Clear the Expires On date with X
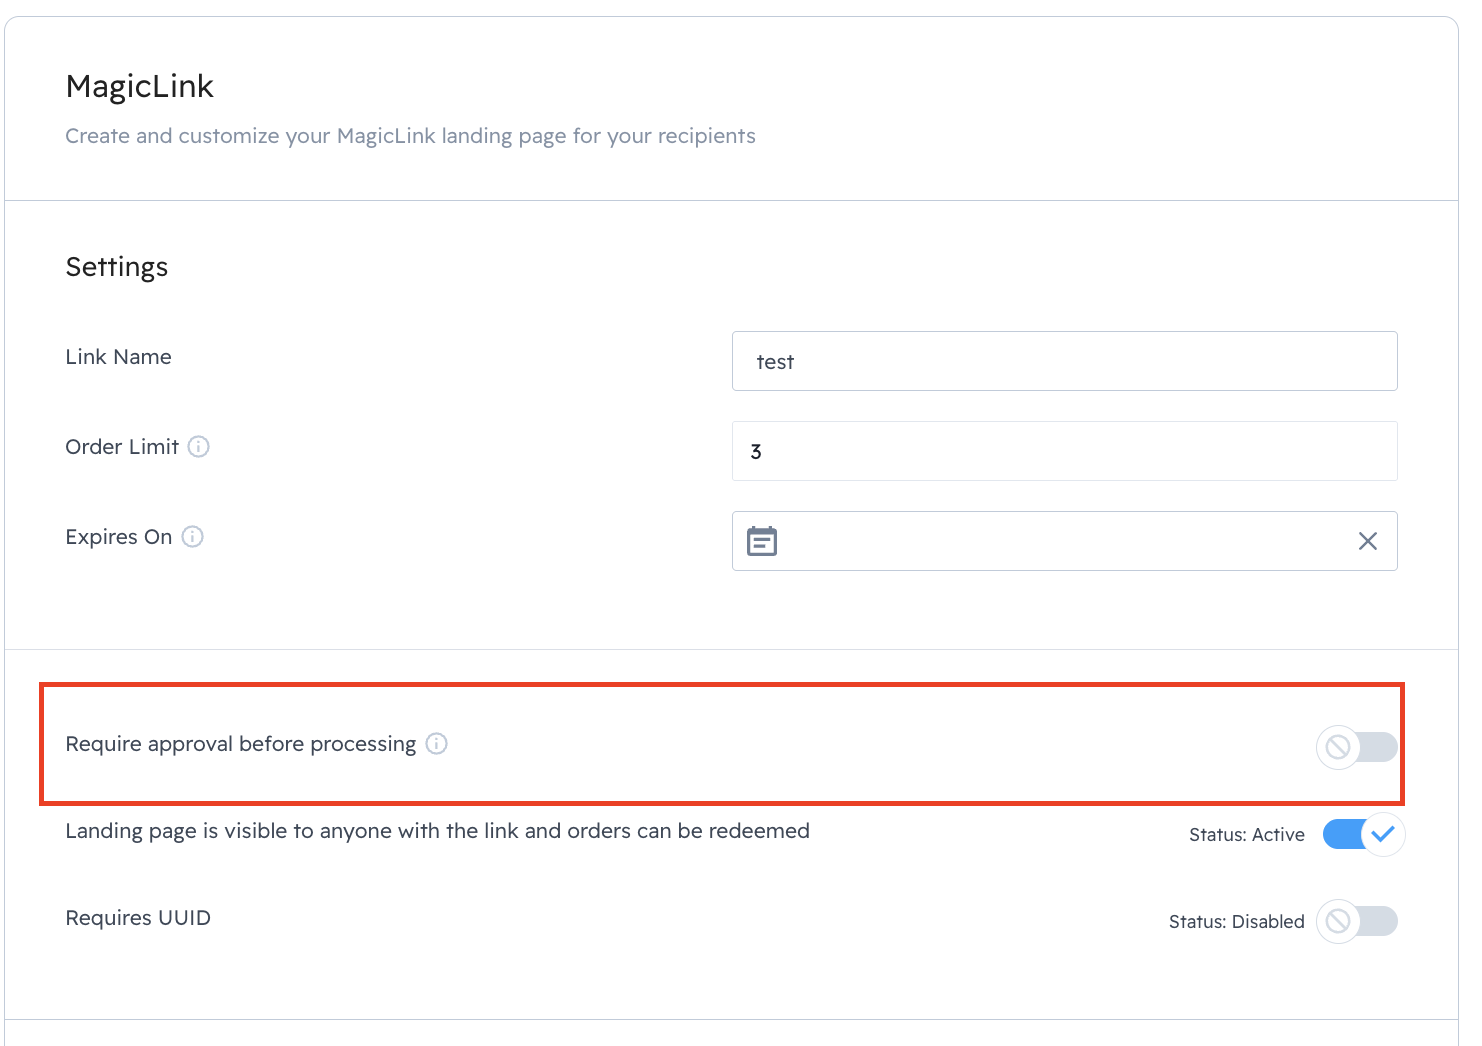1482x1046 pixels. point(1367,541)
